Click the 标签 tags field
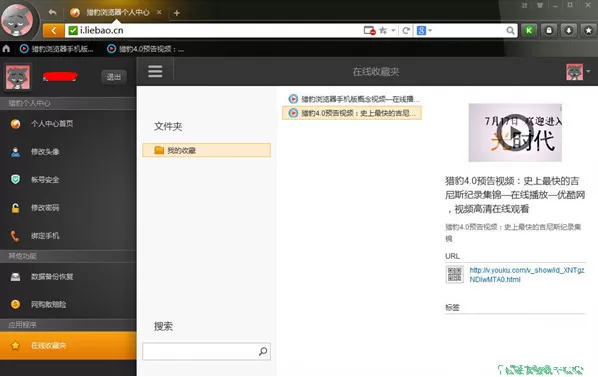 tap(515, 308)
